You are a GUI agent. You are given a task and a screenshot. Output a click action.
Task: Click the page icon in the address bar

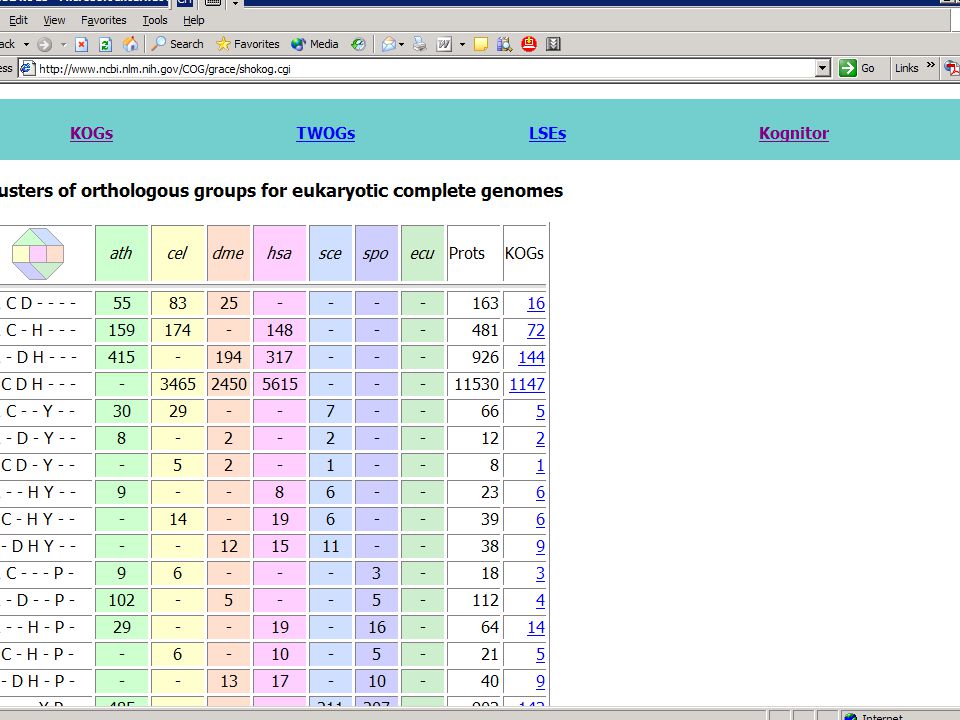pyautogui.click(x=27, y=69)
